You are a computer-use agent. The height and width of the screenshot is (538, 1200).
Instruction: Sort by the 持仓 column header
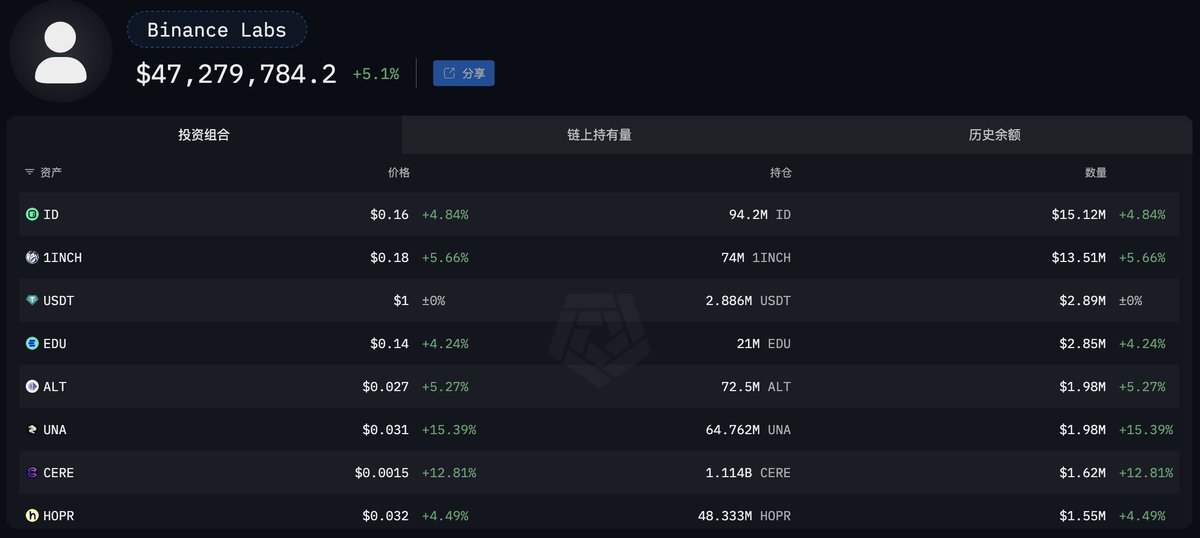pyautogui.click(x=780, y=172)
